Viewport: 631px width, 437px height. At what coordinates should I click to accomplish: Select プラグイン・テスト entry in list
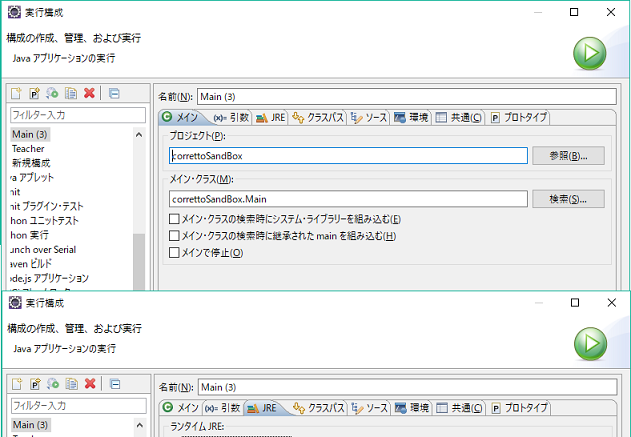click(x=47, y=206)
